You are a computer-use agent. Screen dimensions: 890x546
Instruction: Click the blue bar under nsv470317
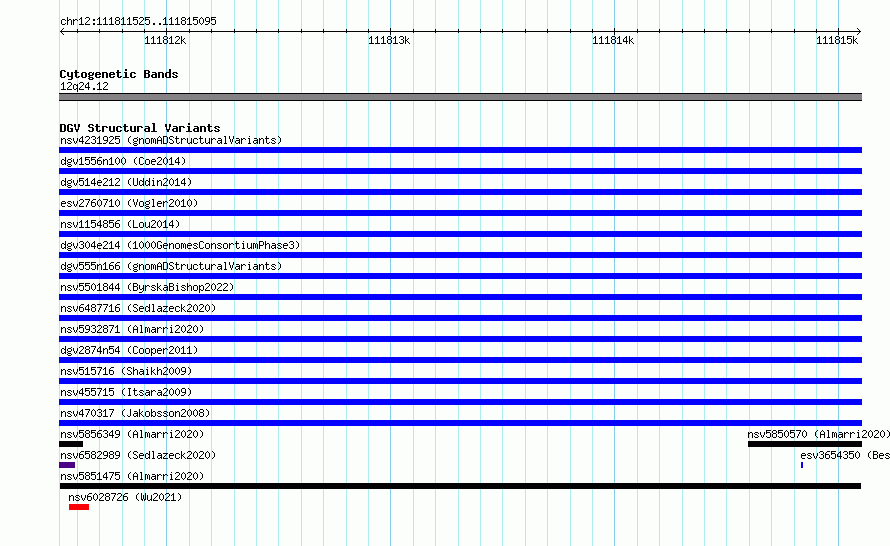[460, 423]
